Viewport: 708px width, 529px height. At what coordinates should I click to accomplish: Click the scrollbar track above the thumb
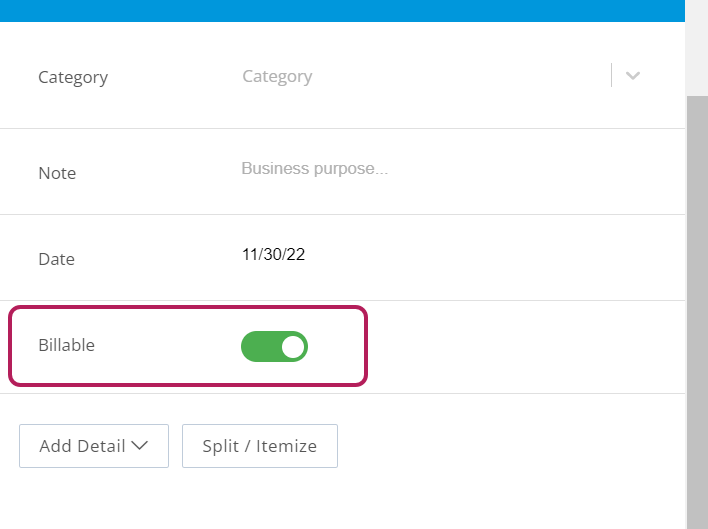[x=697, y=47]
